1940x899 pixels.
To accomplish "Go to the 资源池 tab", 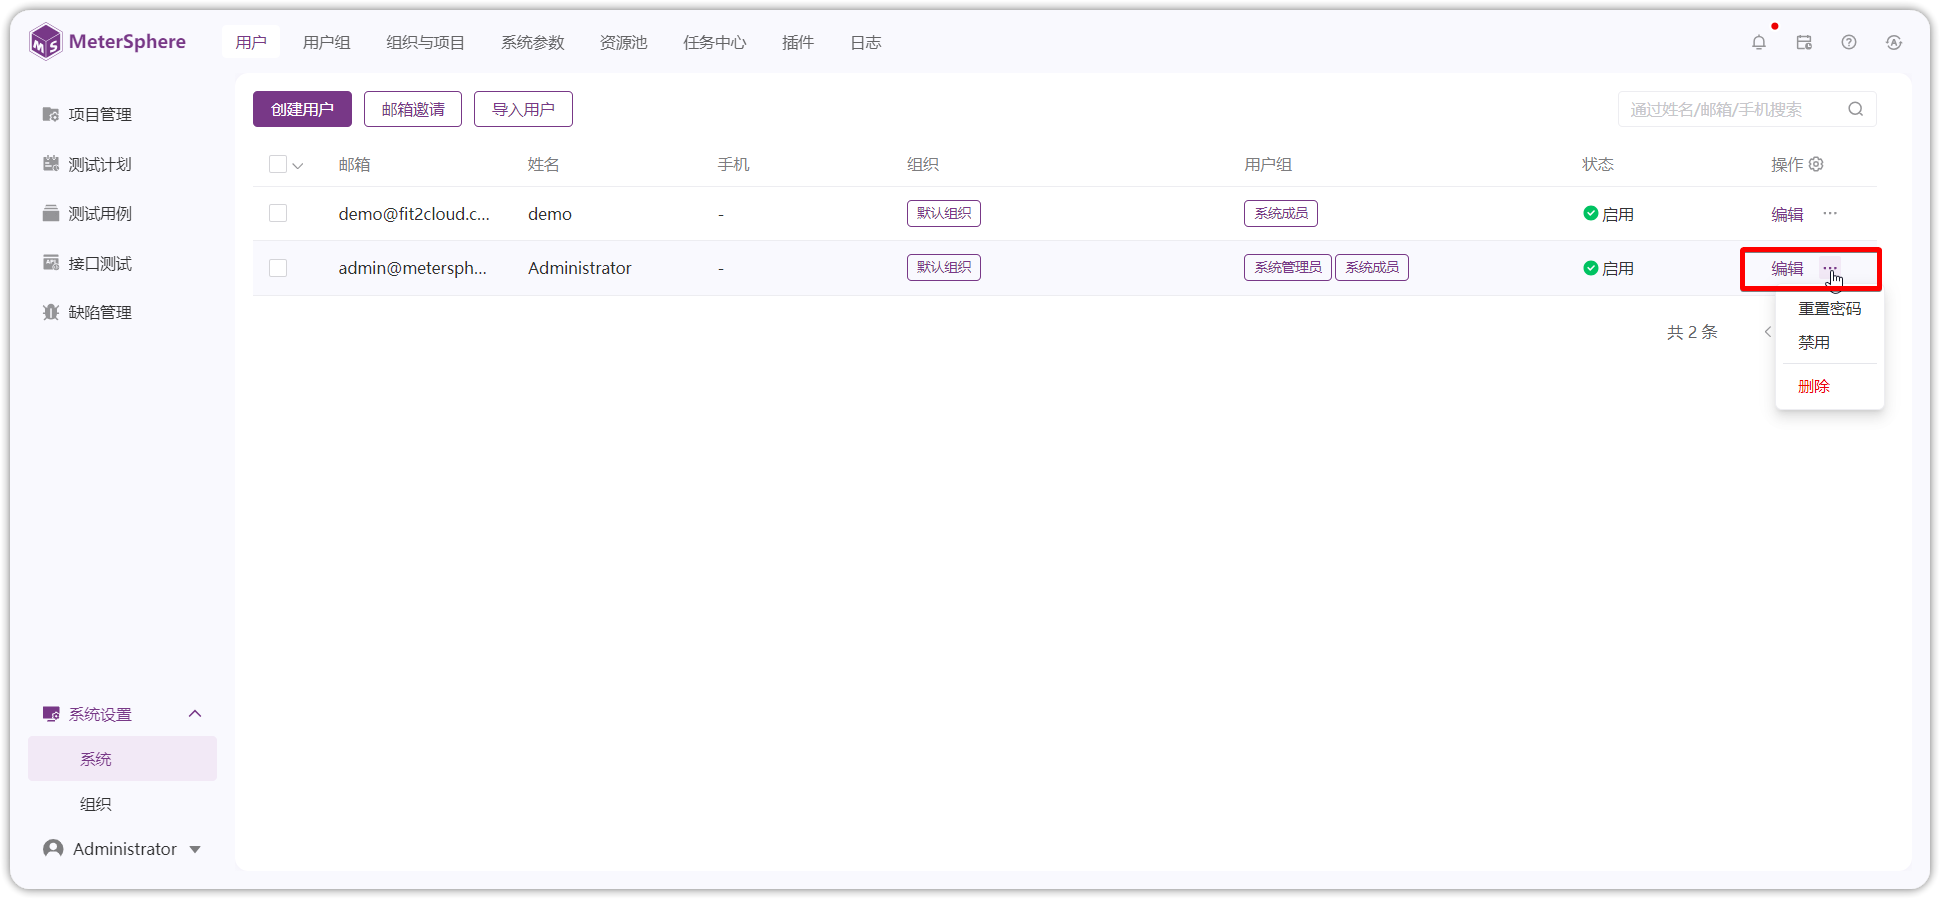I will pyautogui.click(x=624, y=42).
